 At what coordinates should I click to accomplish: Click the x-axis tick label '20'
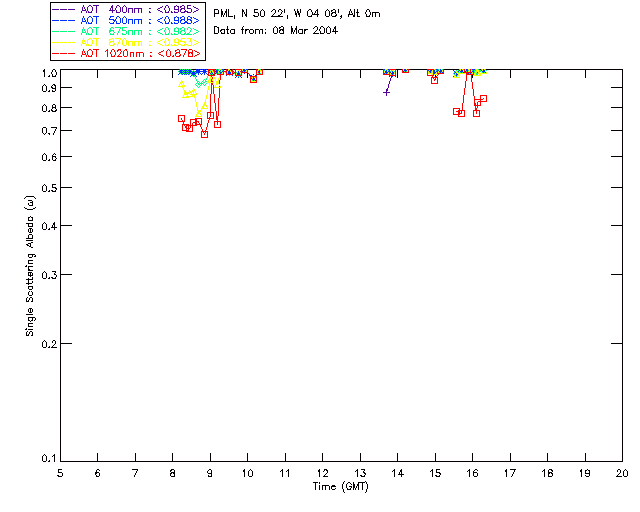(x=622, y=473)
